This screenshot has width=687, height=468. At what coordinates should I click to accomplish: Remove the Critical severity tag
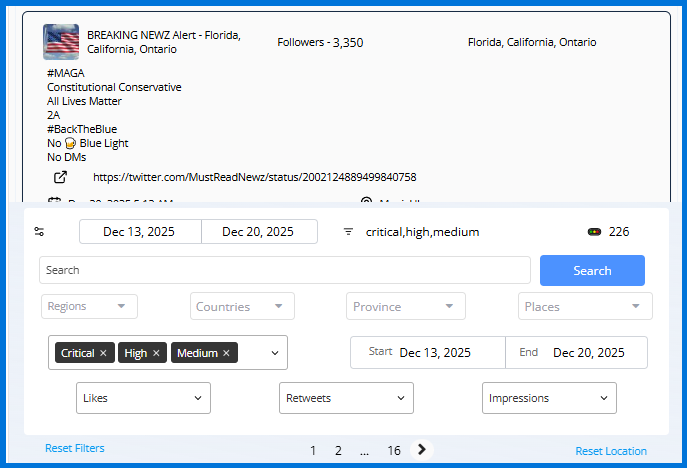pos(103,353)
